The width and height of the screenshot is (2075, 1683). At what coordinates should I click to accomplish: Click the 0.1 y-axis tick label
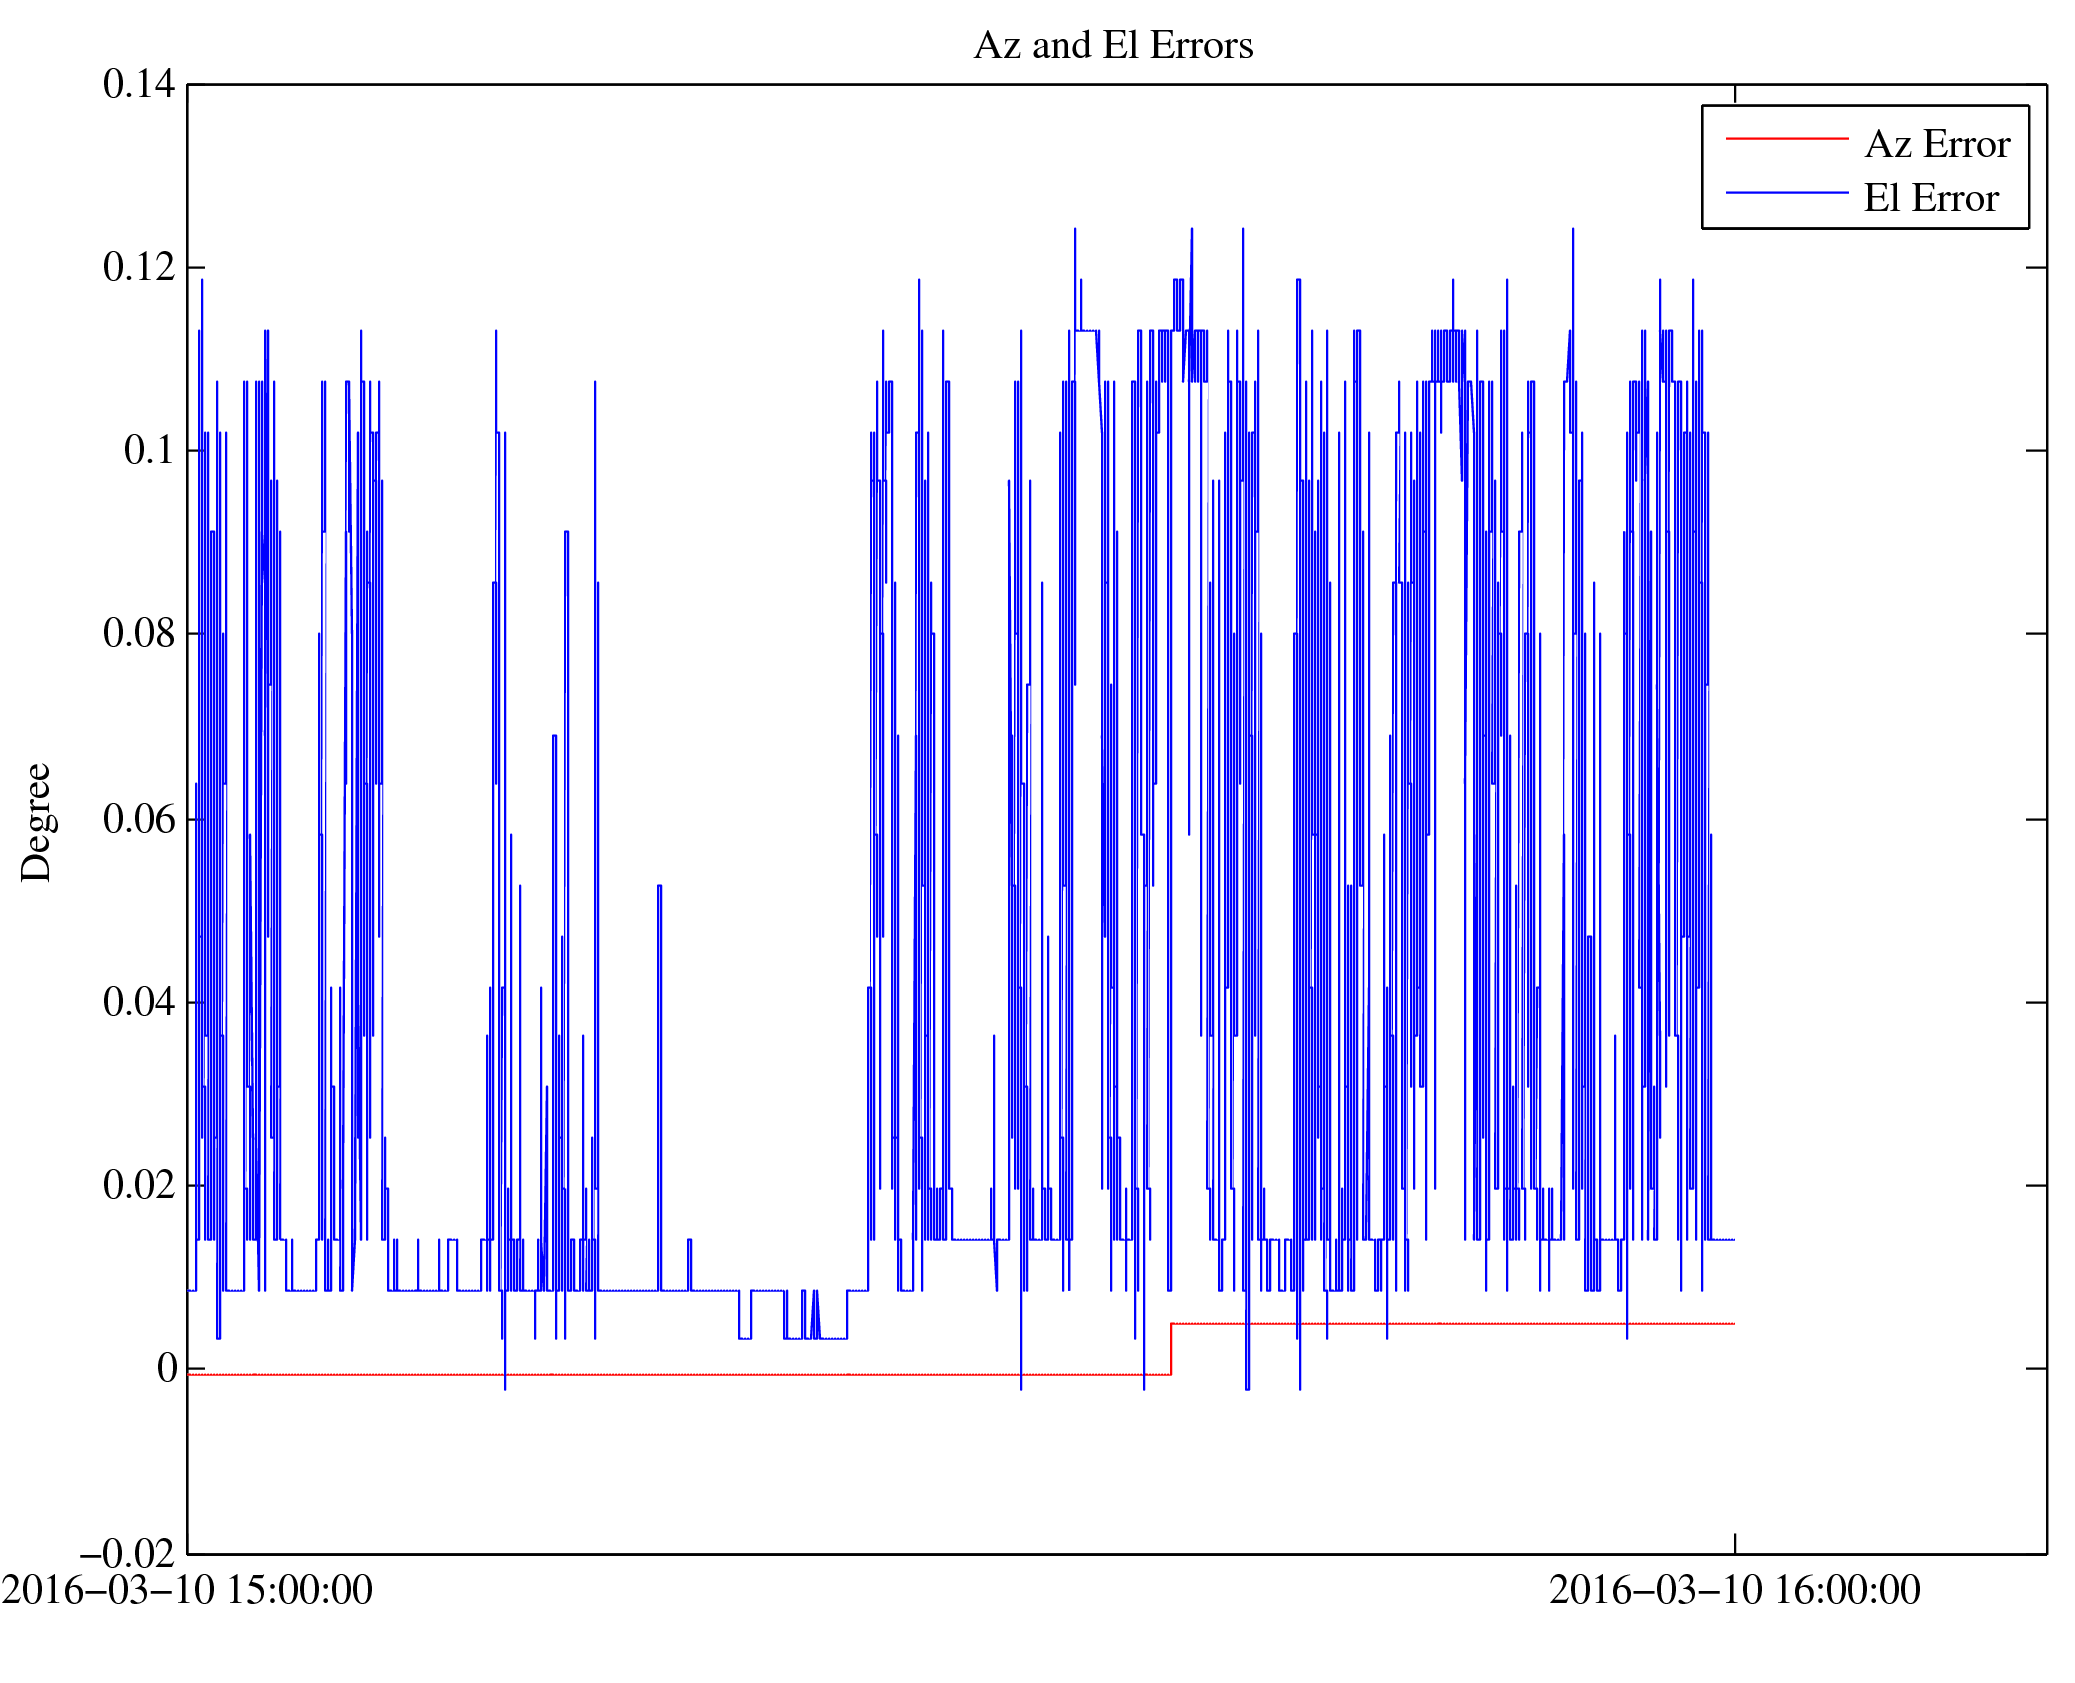(149, 450)
